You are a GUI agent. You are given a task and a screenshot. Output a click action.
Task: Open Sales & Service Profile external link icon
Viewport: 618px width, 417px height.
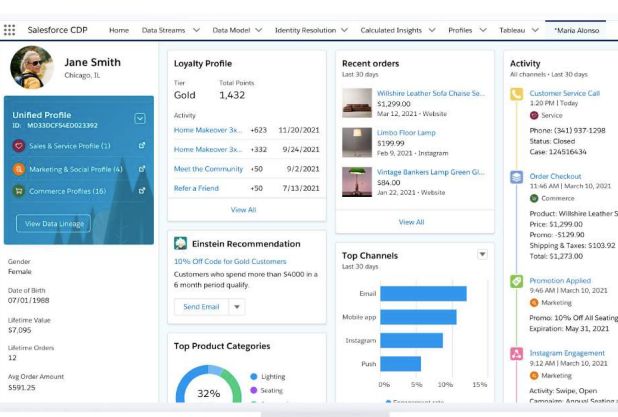pos(142,145)
